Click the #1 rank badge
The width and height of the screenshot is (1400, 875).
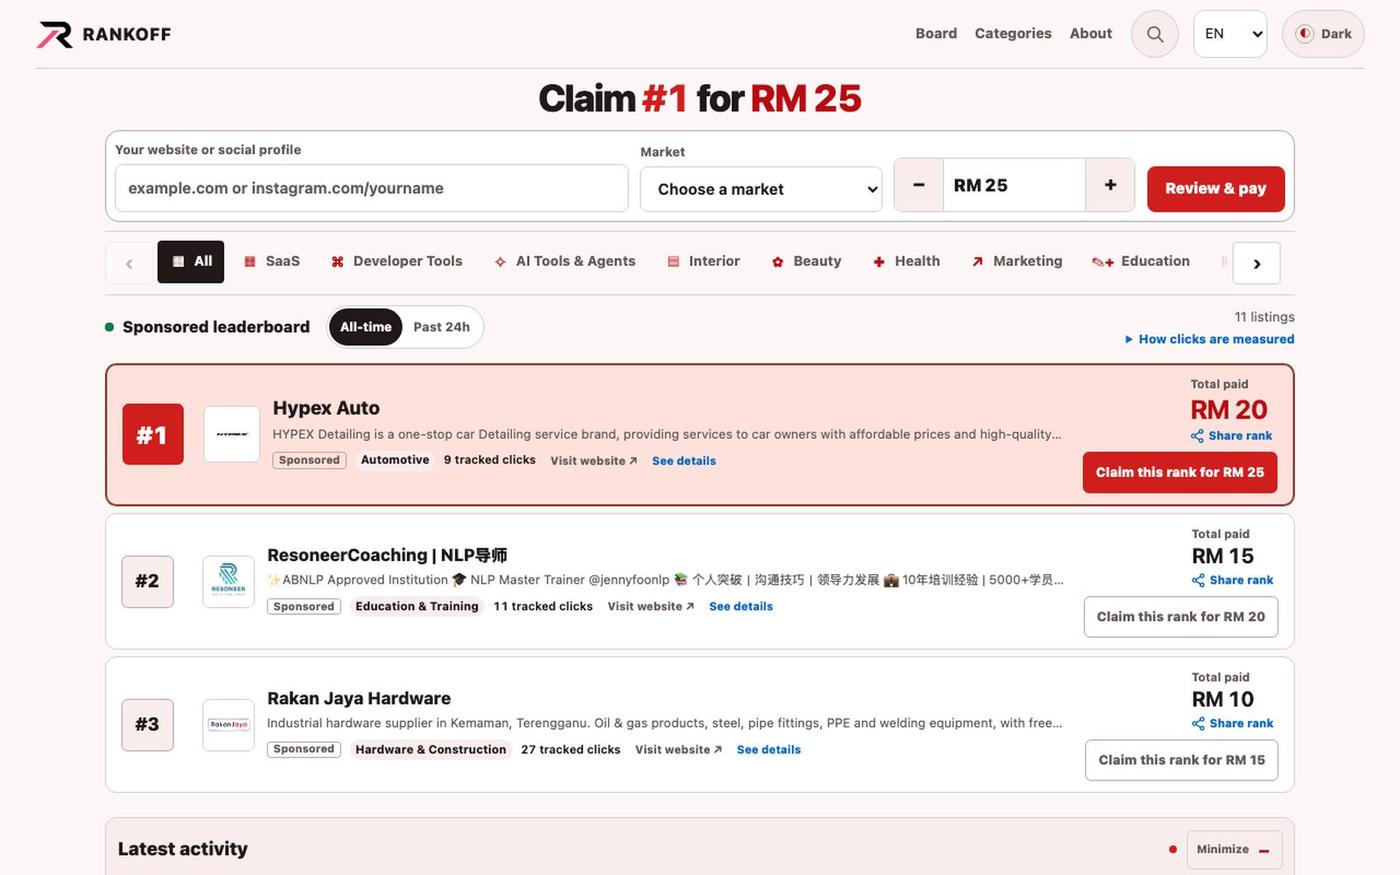pyautogui.click(x=153, y=434)
